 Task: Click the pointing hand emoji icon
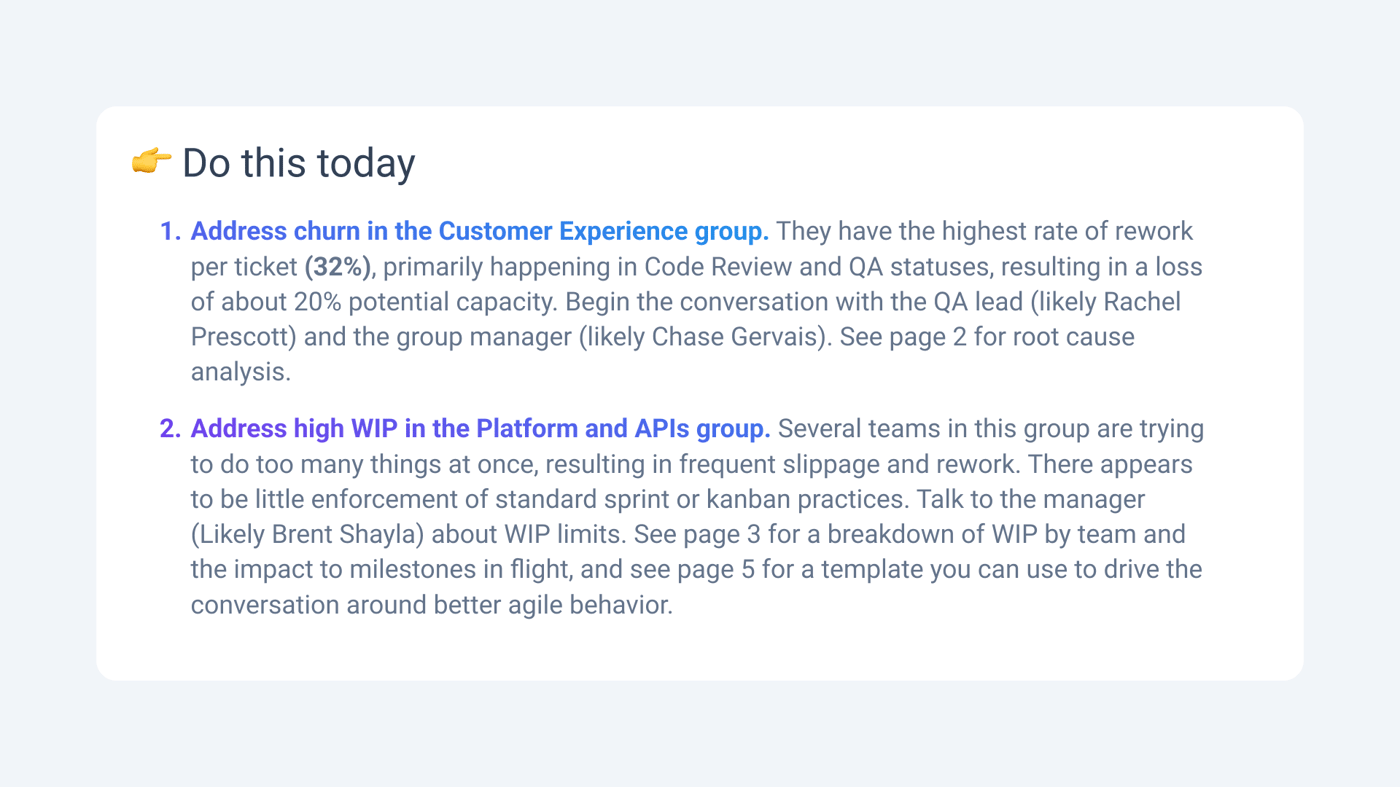click(x=151, y=161)
